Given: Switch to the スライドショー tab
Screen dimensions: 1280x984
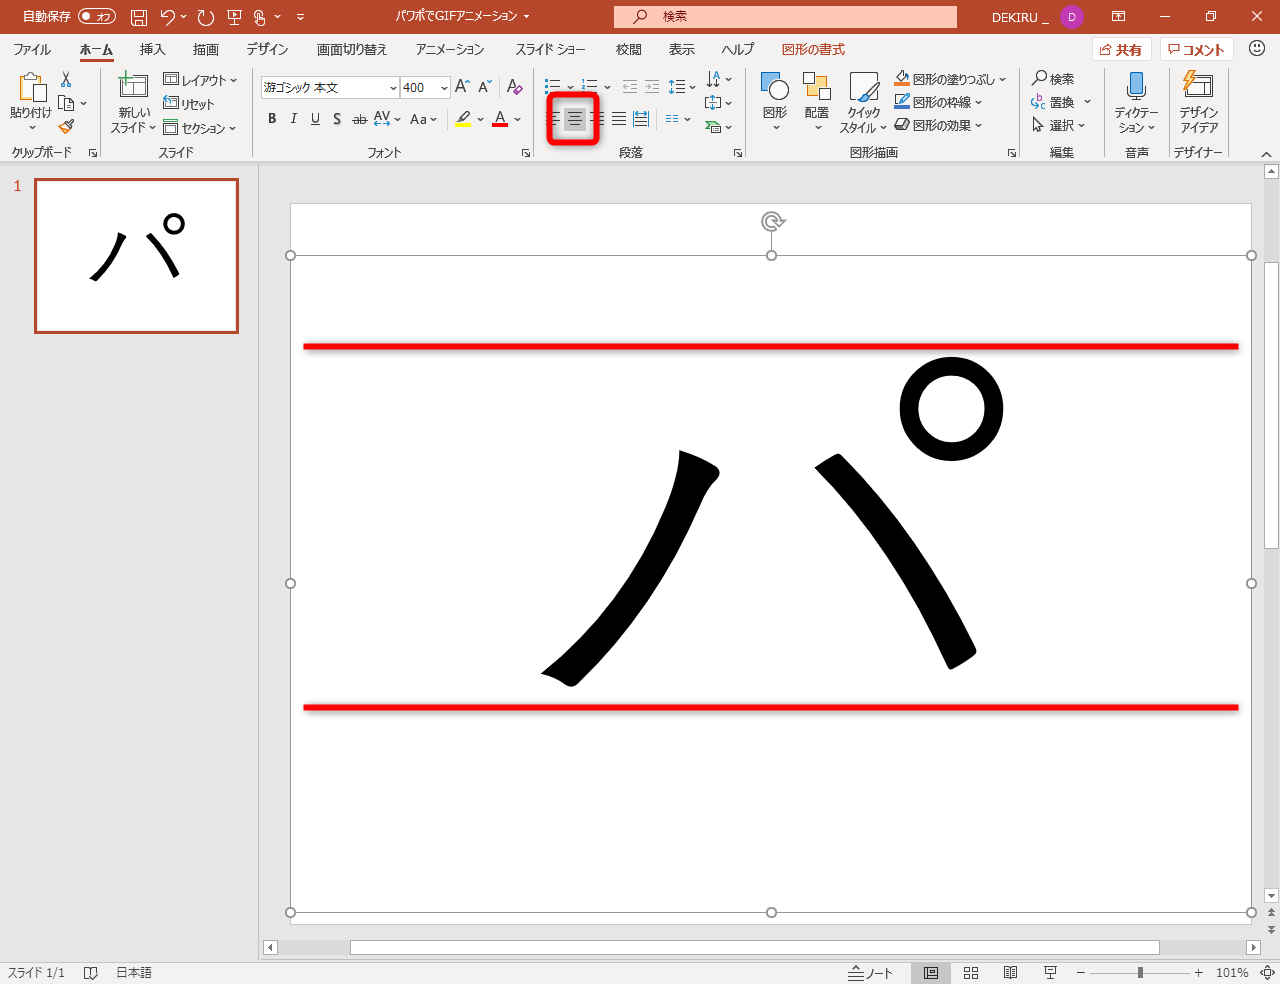Looking at the screenshot, I should (x=551, y=49).
